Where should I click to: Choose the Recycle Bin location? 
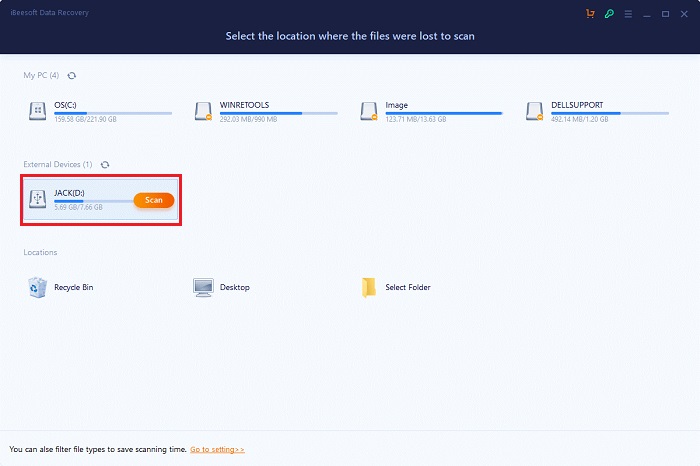pyautogui.click(x=38, y=287)
